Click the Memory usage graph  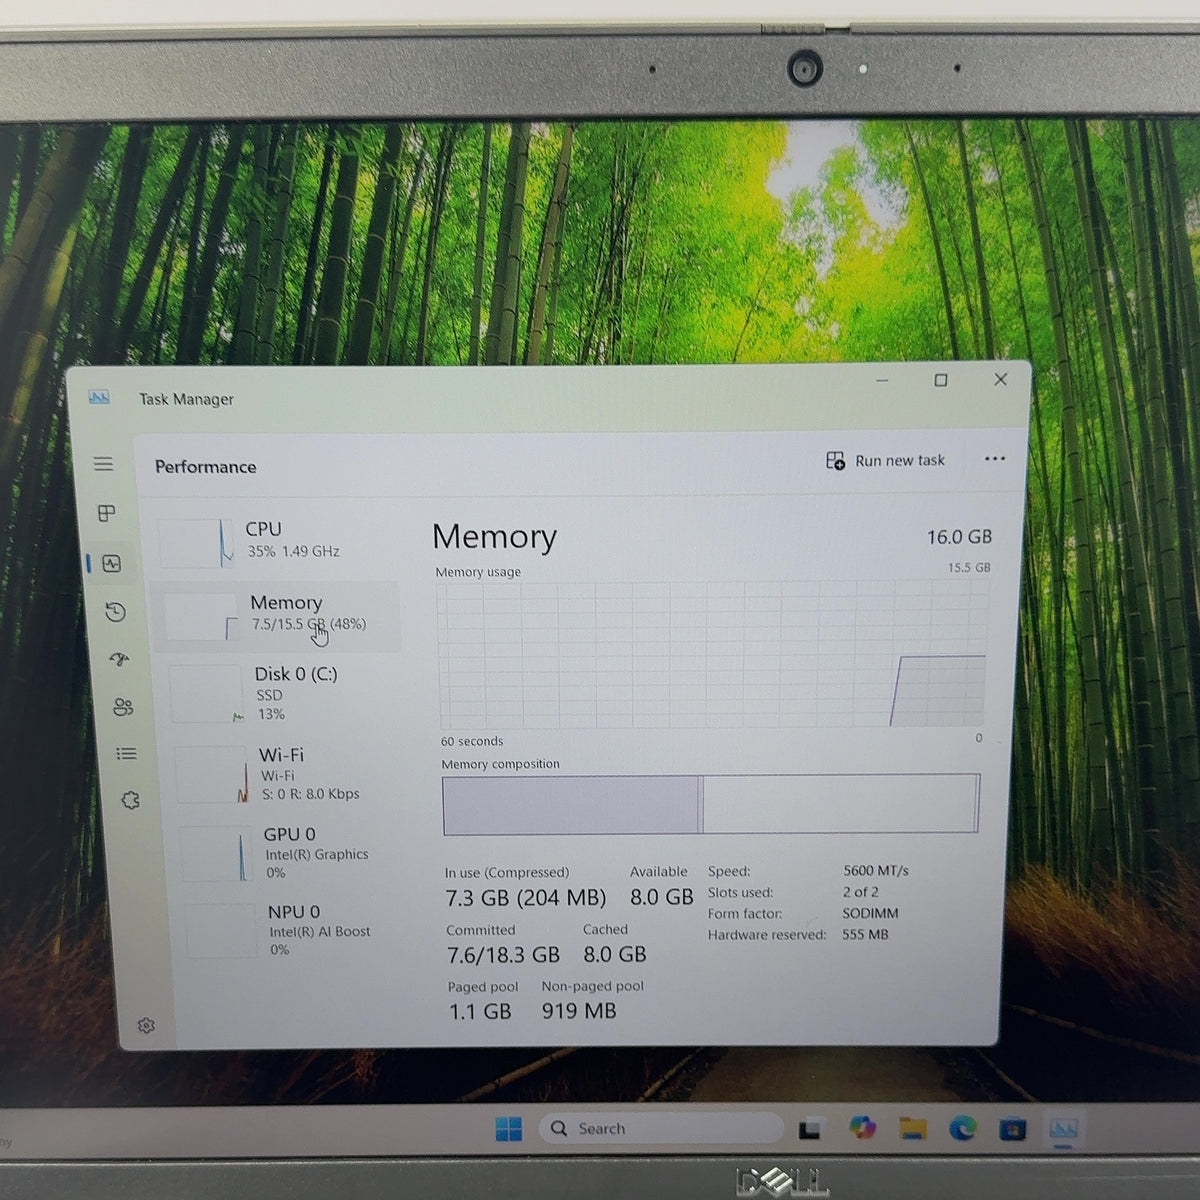click(x=712, y=655)
